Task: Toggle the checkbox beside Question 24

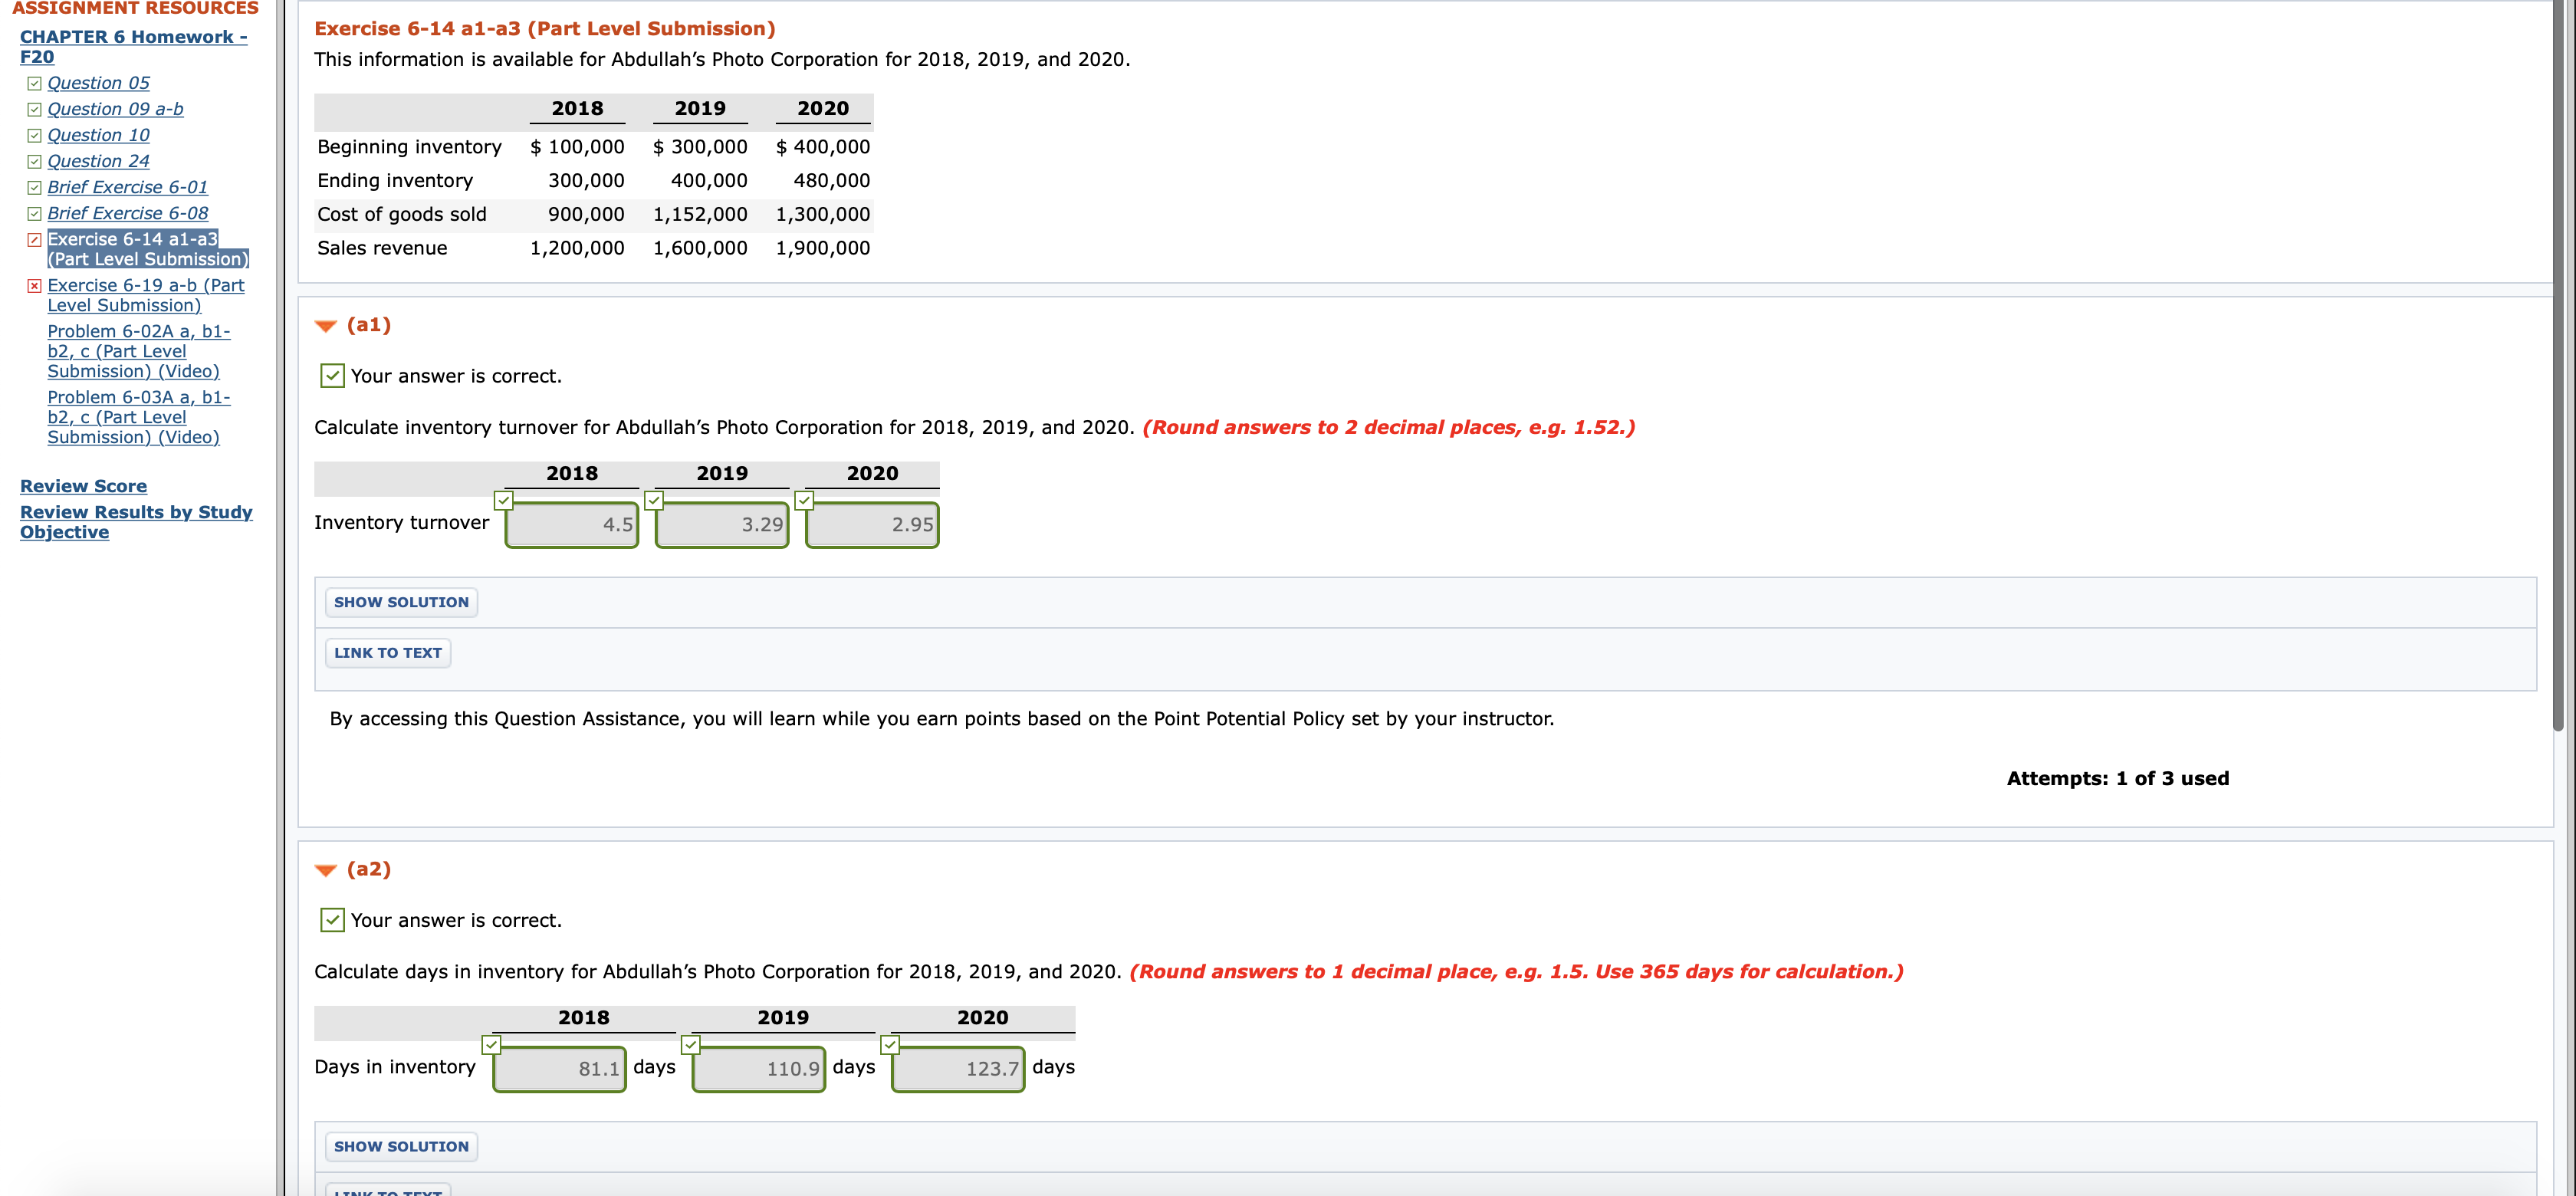Action: 32,161
